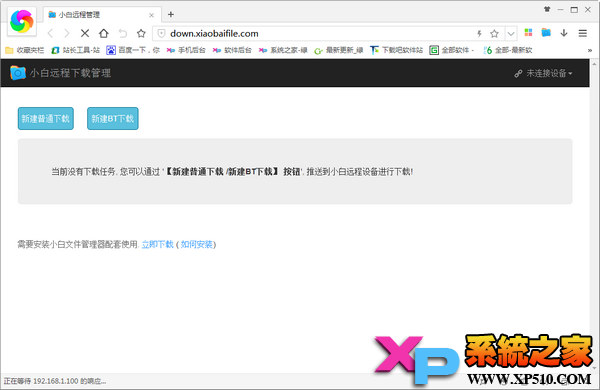This screenshot has height=390, width=600.
Task: Open the downloads arrow icon
Action: tap(564, 33)
